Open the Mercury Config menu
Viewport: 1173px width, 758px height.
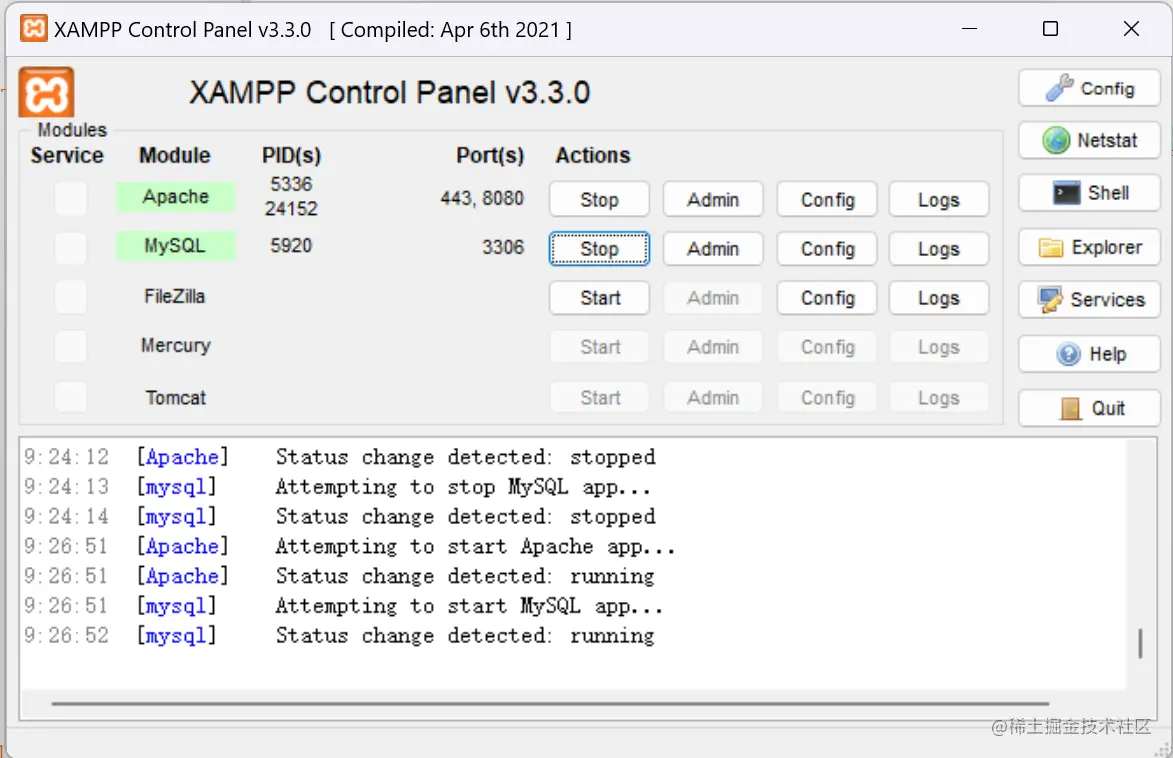tap(827, 347)
